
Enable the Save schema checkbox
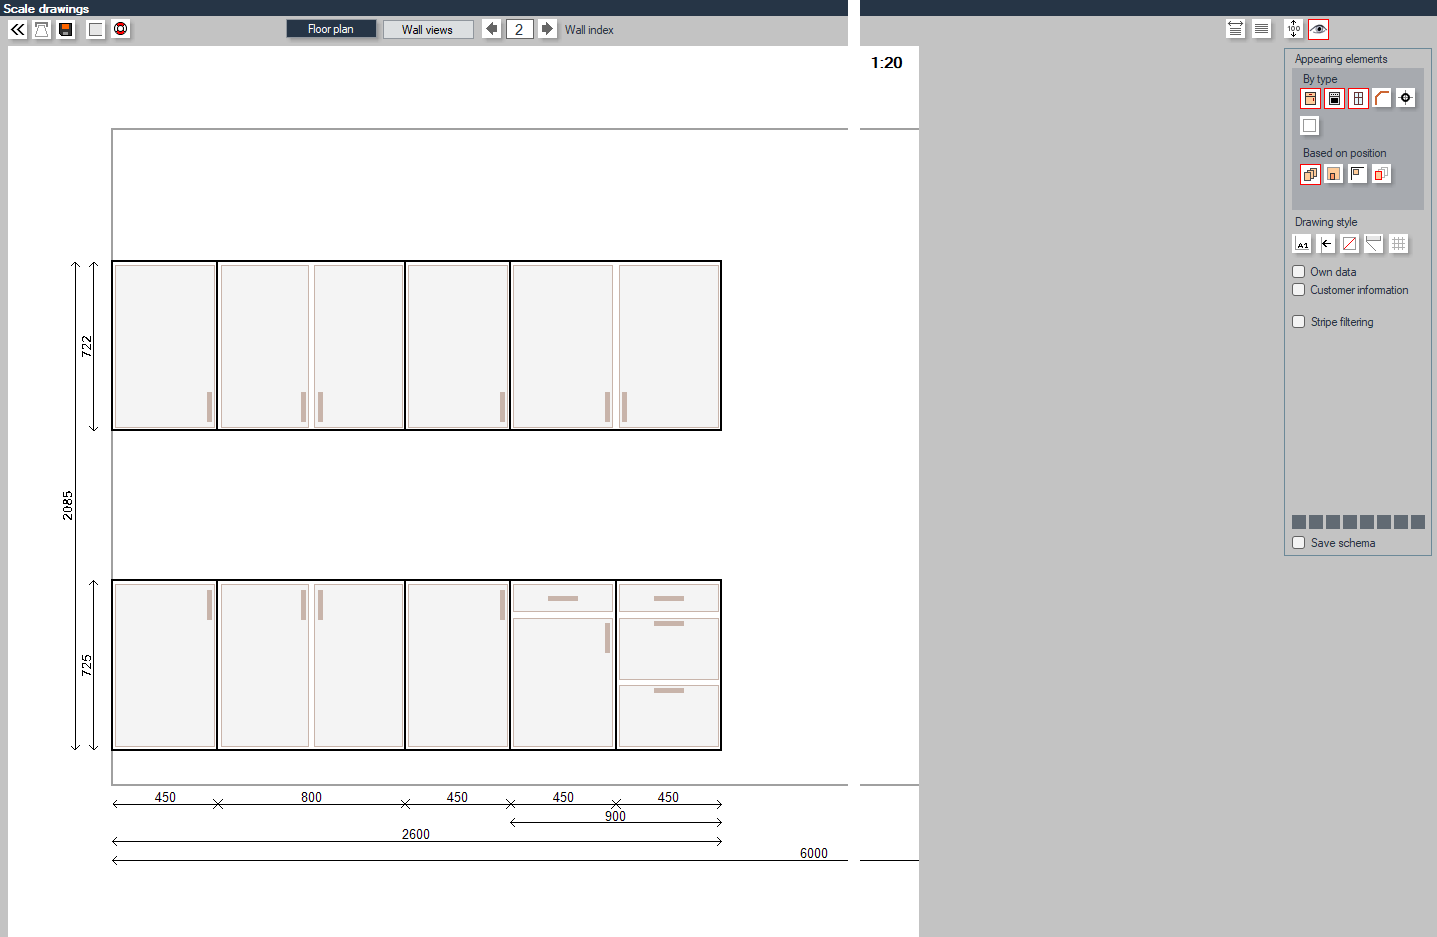1299,543
